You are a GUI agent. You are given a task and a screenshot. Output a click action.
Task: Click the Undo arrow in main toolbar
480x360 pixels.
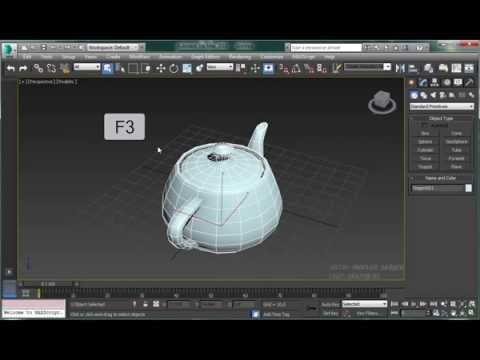coord(11,68)
